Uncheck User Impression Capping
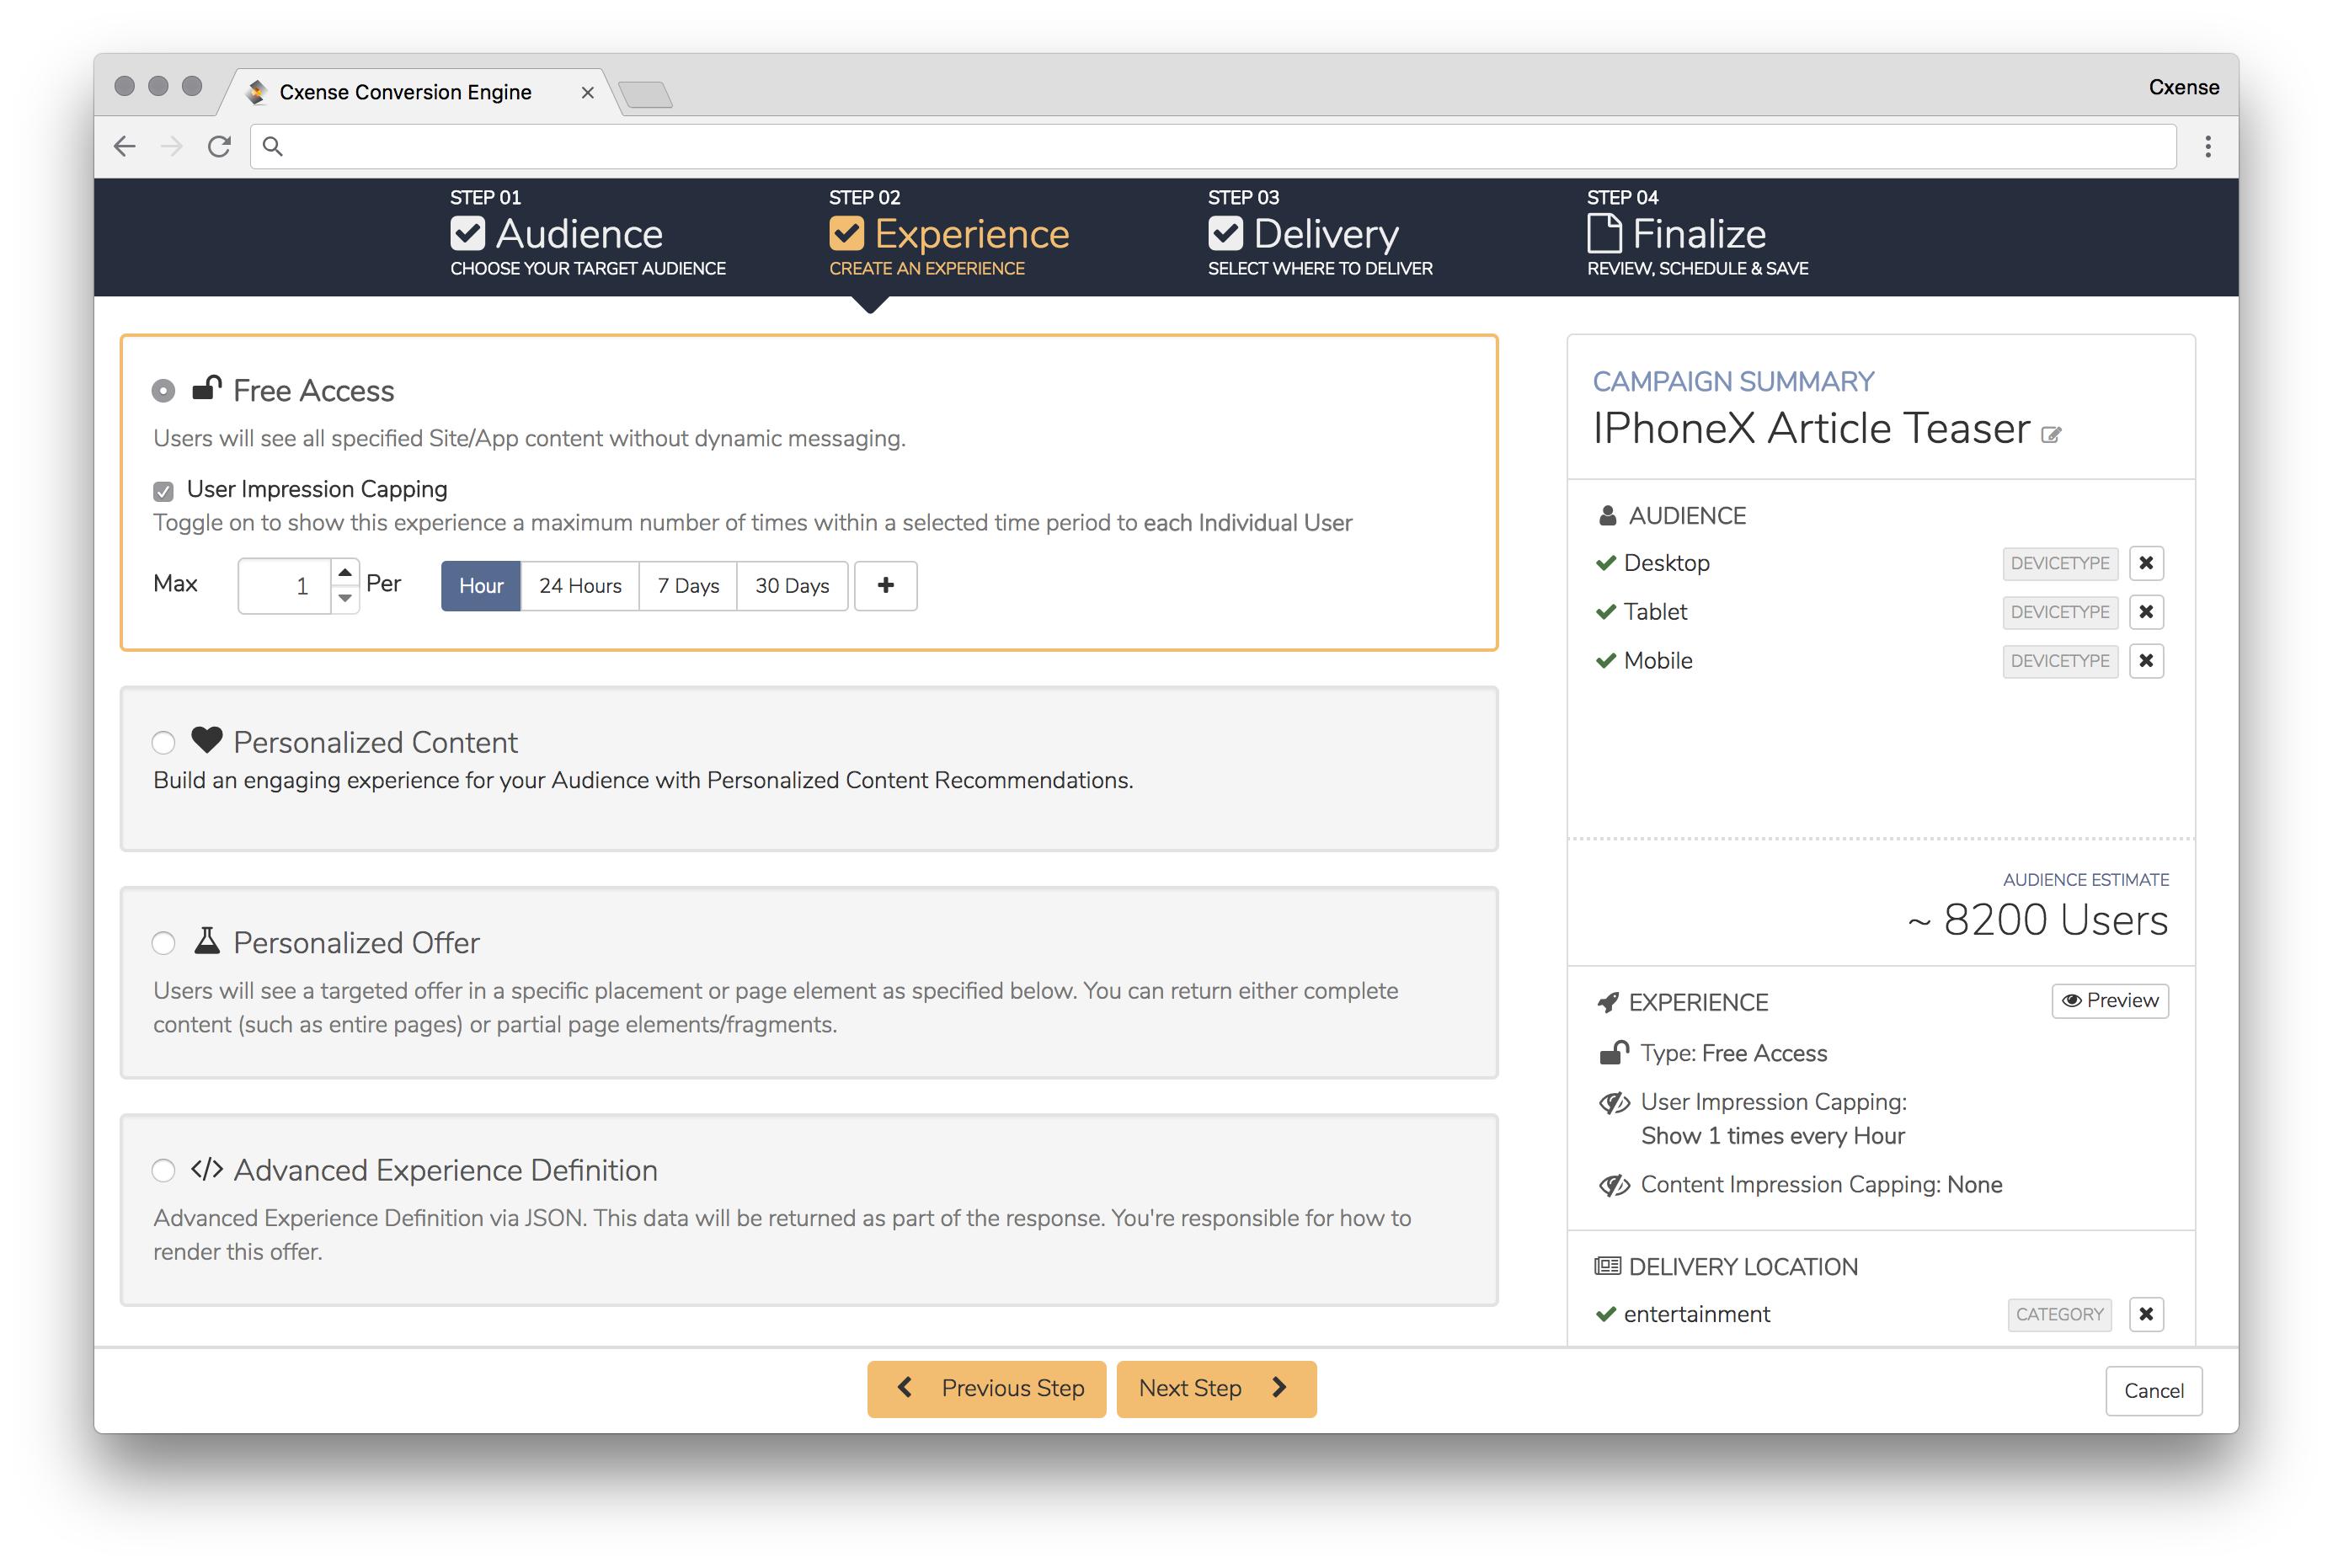 click(163, 490)
